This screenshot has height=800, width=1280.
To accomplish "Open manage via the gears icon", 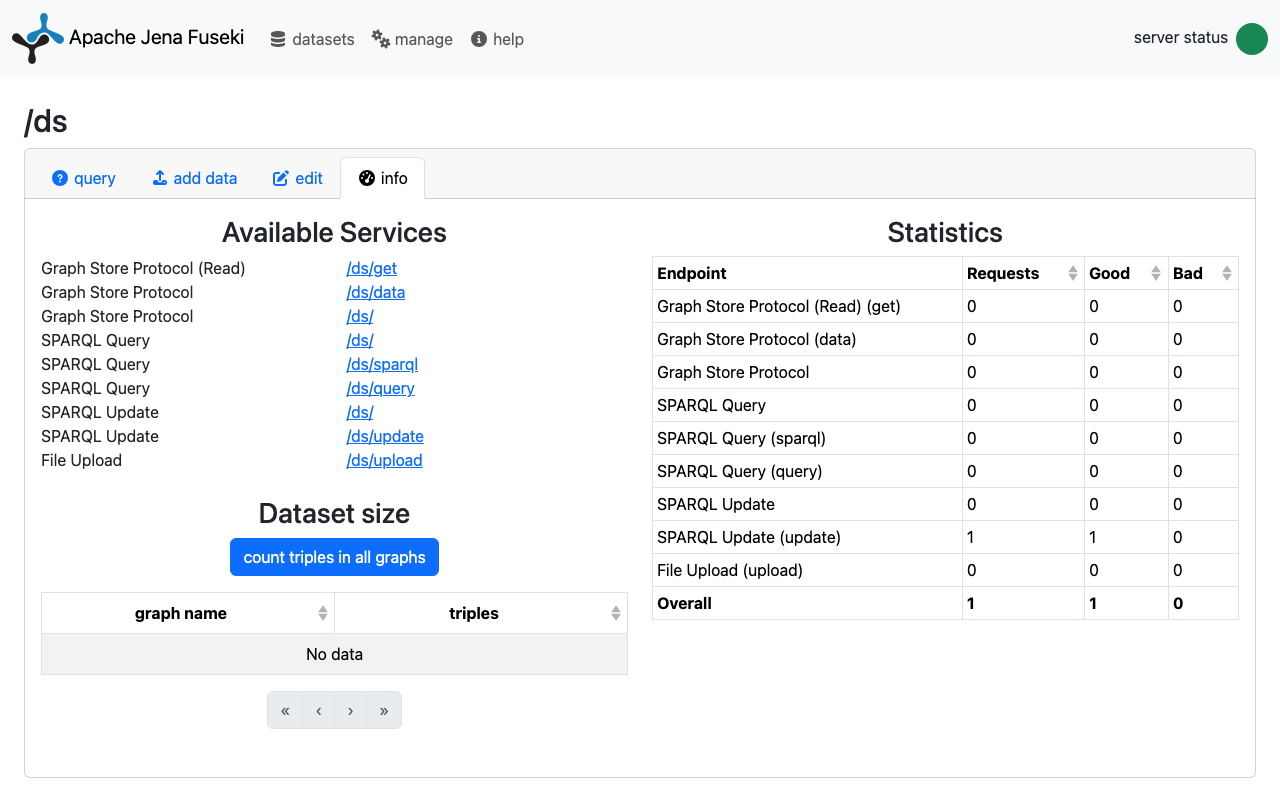I will click(381, 39).
